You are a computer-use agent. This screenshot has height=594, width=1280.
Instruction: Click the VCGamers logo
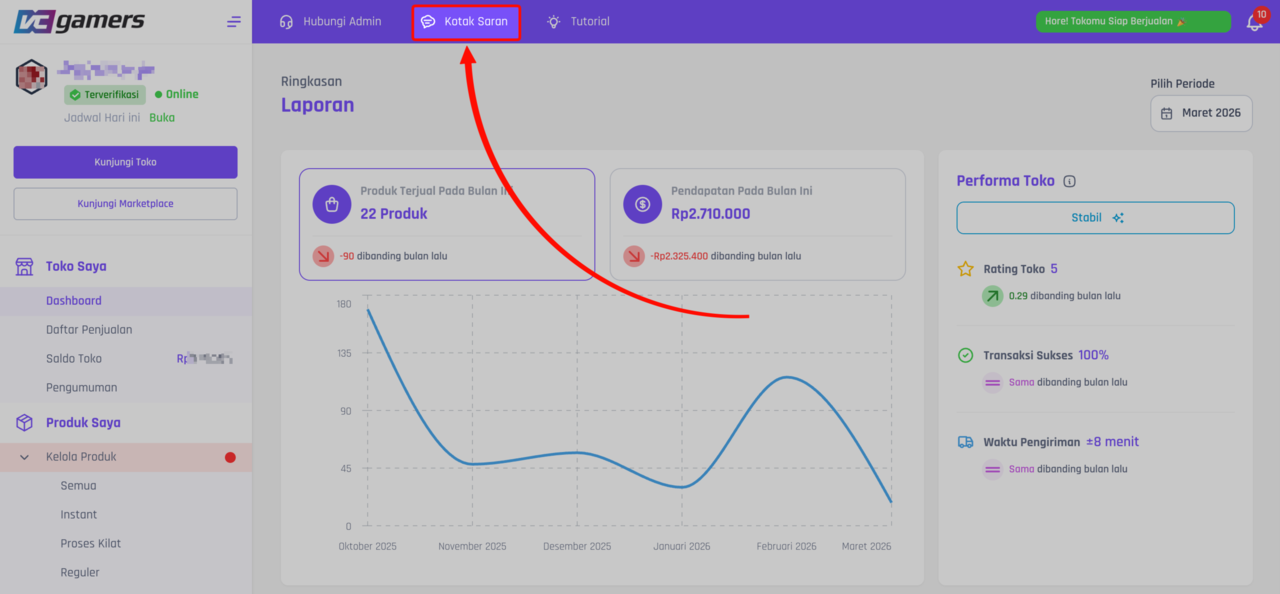[x=79, y=21]
